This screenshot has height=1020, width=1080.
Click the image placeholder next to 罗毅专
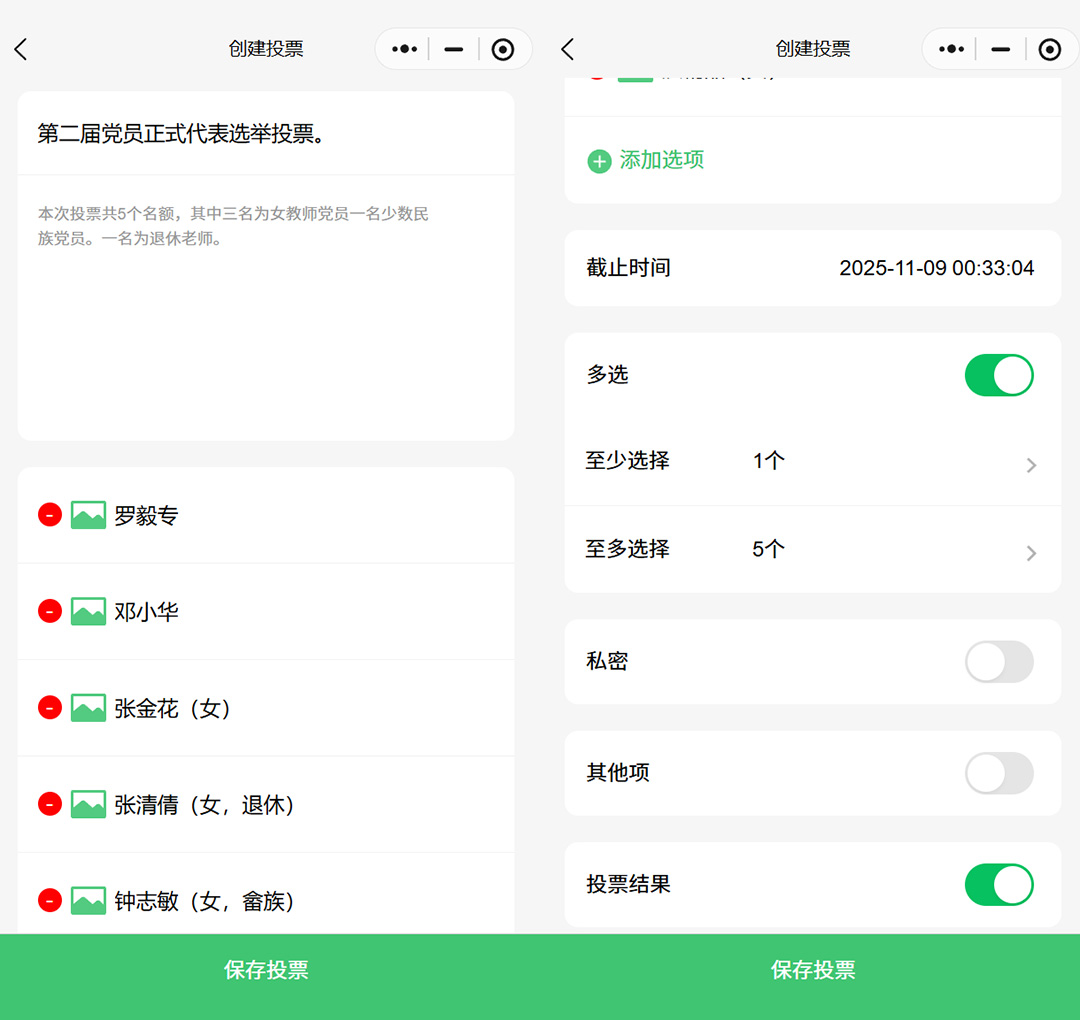[88, 516]
